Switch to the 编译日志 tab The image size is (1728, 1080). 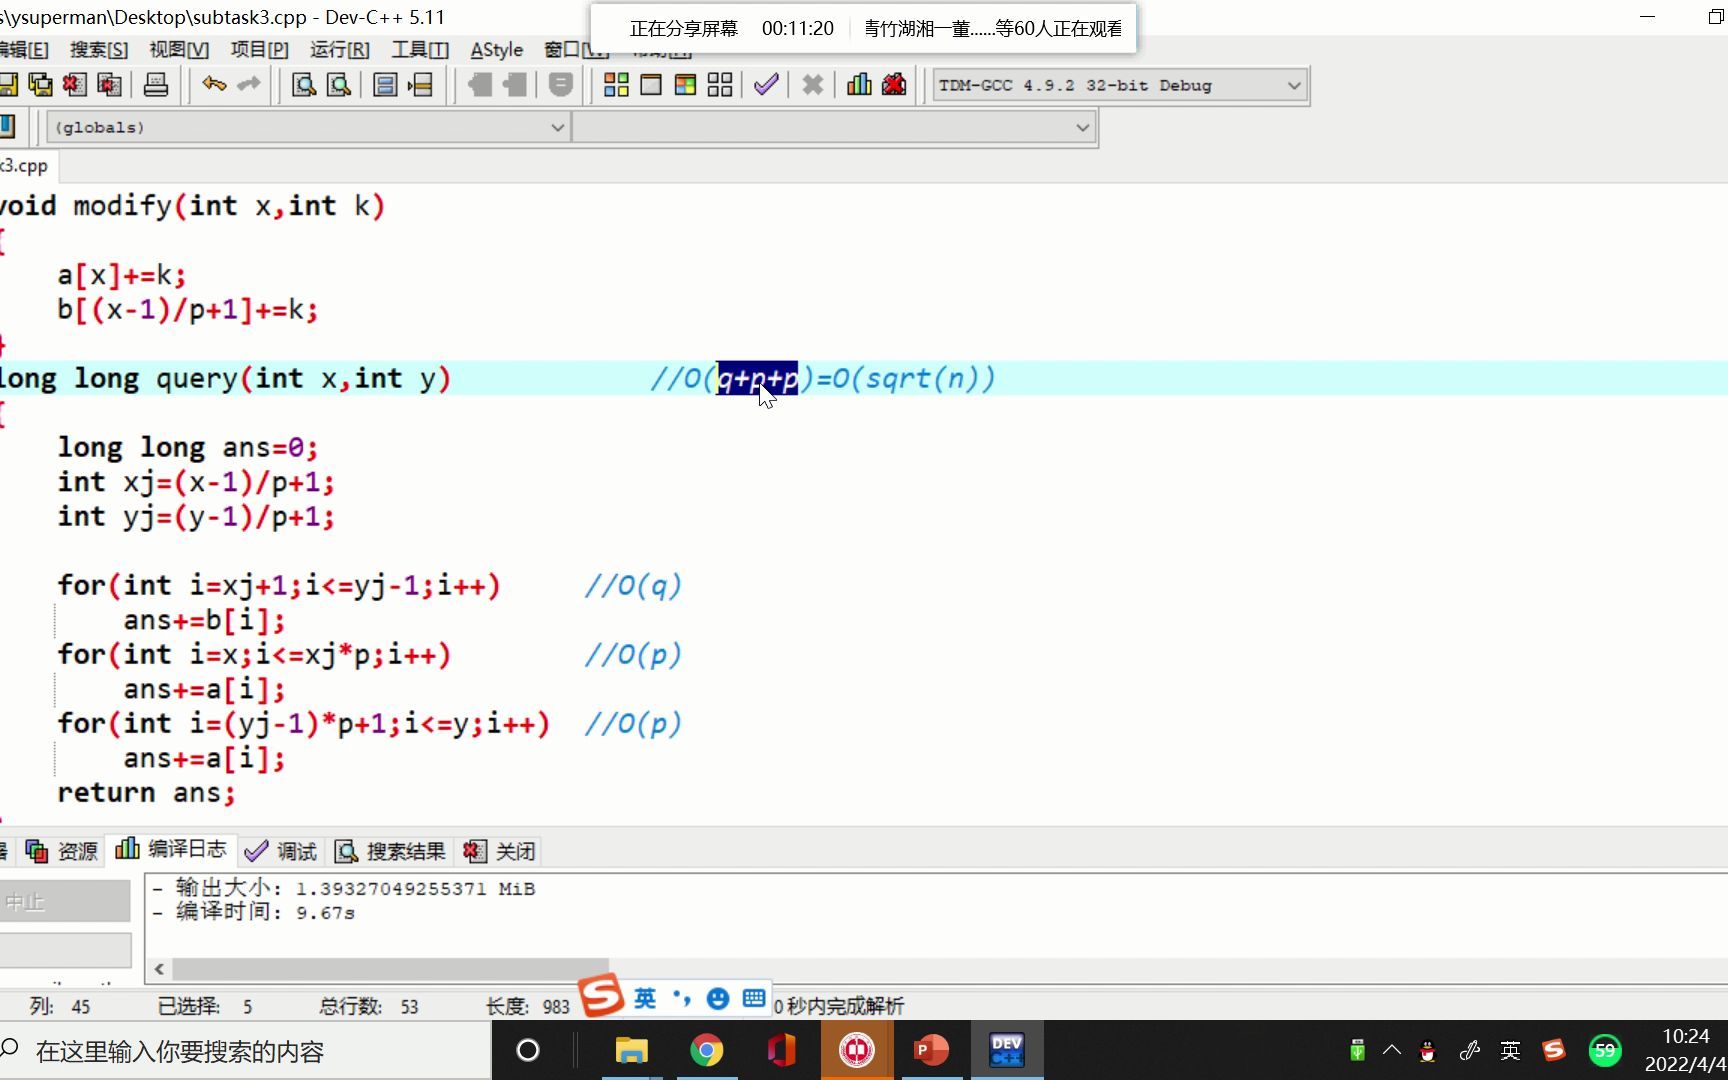[172, 849]
